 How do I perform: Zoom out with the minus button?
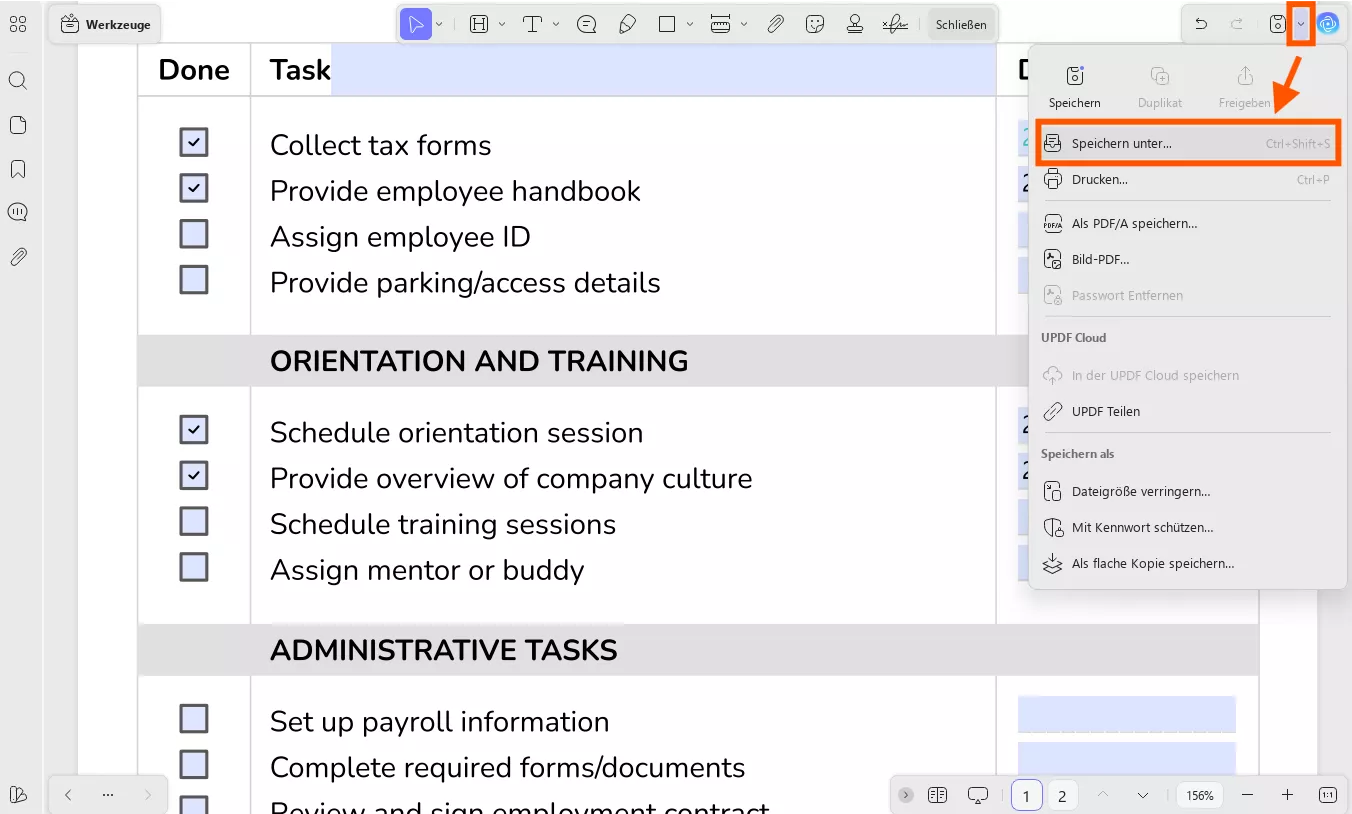[1247, 795]
